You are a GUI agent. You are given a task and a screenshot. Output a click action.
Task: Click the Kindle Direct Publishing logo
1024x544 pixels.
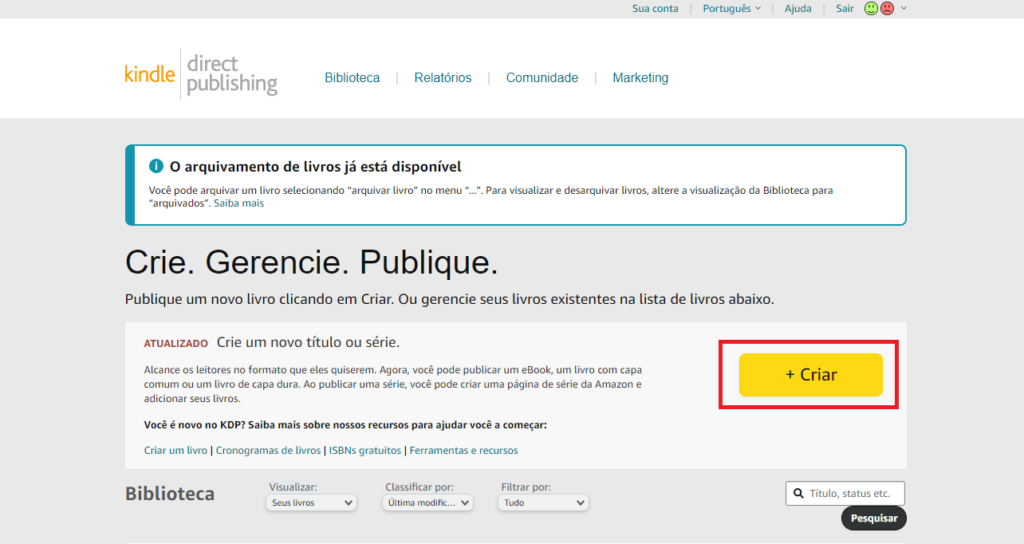[x=201, y=74]
